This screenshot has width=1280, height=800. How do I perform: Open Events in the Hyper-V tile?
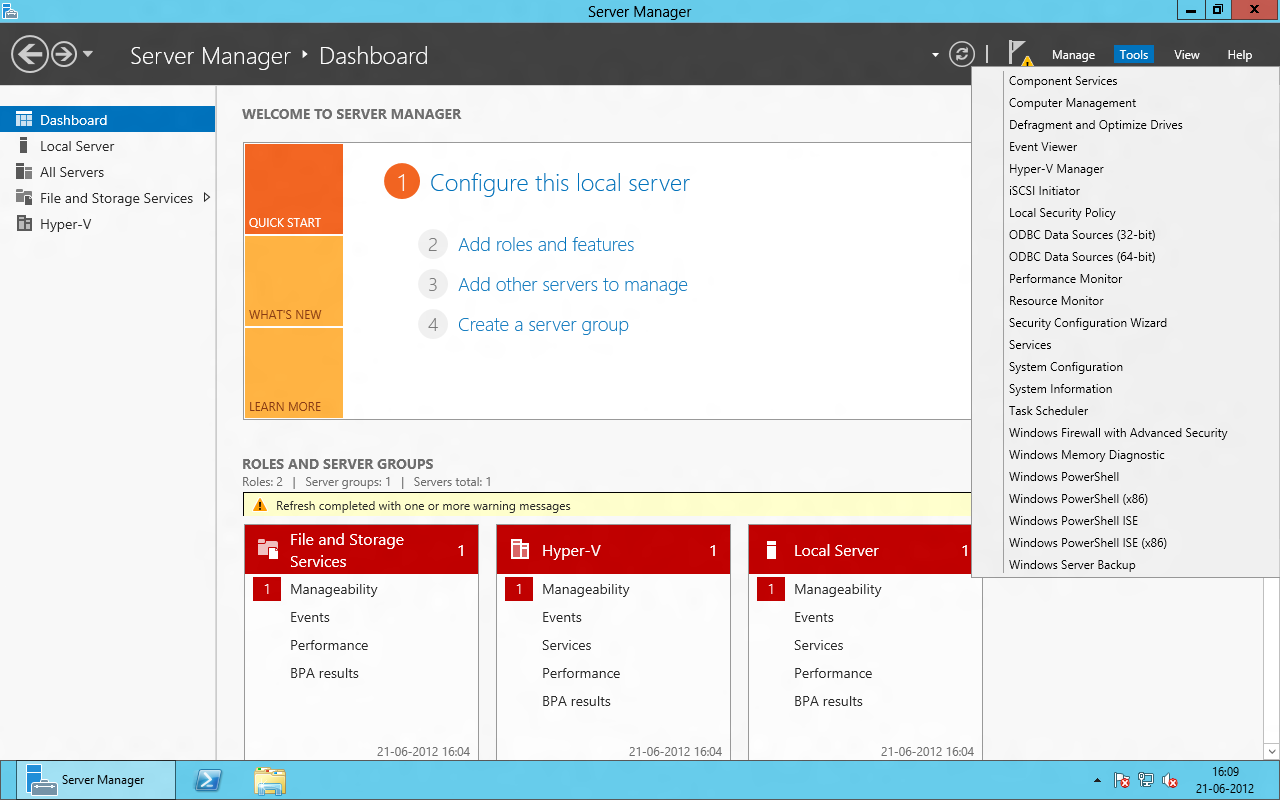pos(562,617)
